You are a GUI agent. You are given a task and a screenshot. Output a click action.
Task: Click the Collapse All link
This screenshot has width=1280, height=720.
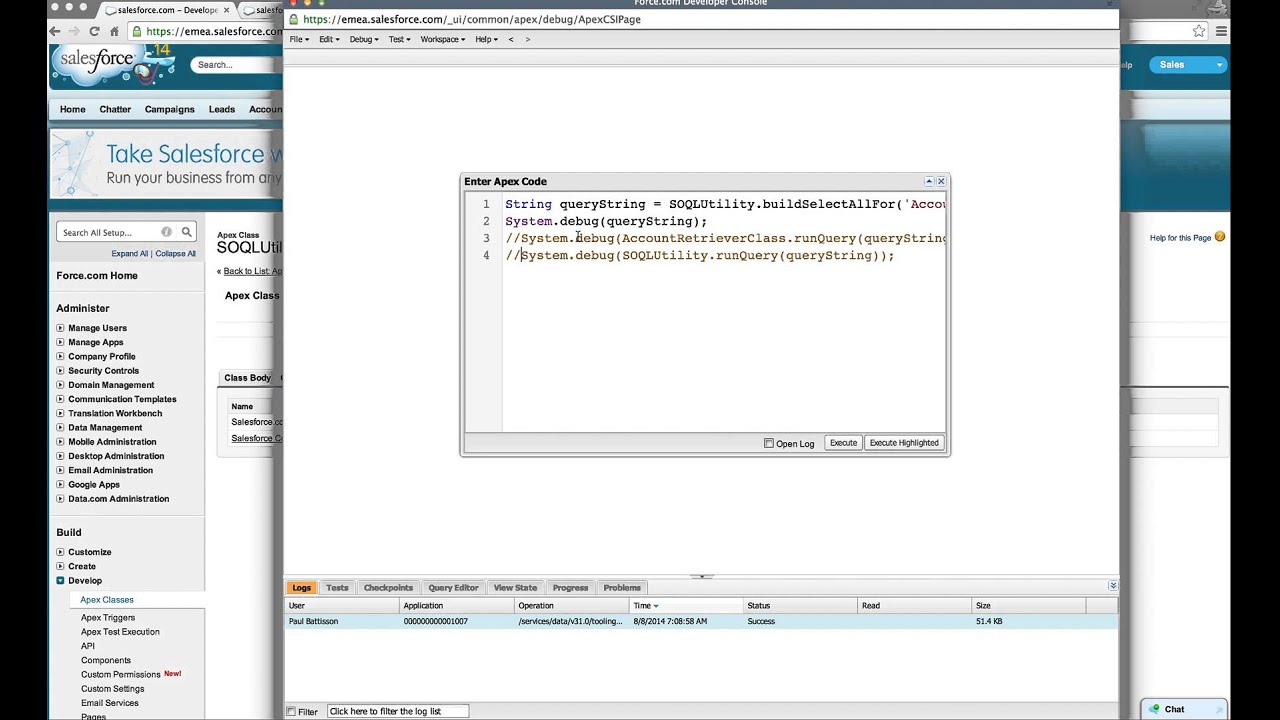(x=176, y=254)
